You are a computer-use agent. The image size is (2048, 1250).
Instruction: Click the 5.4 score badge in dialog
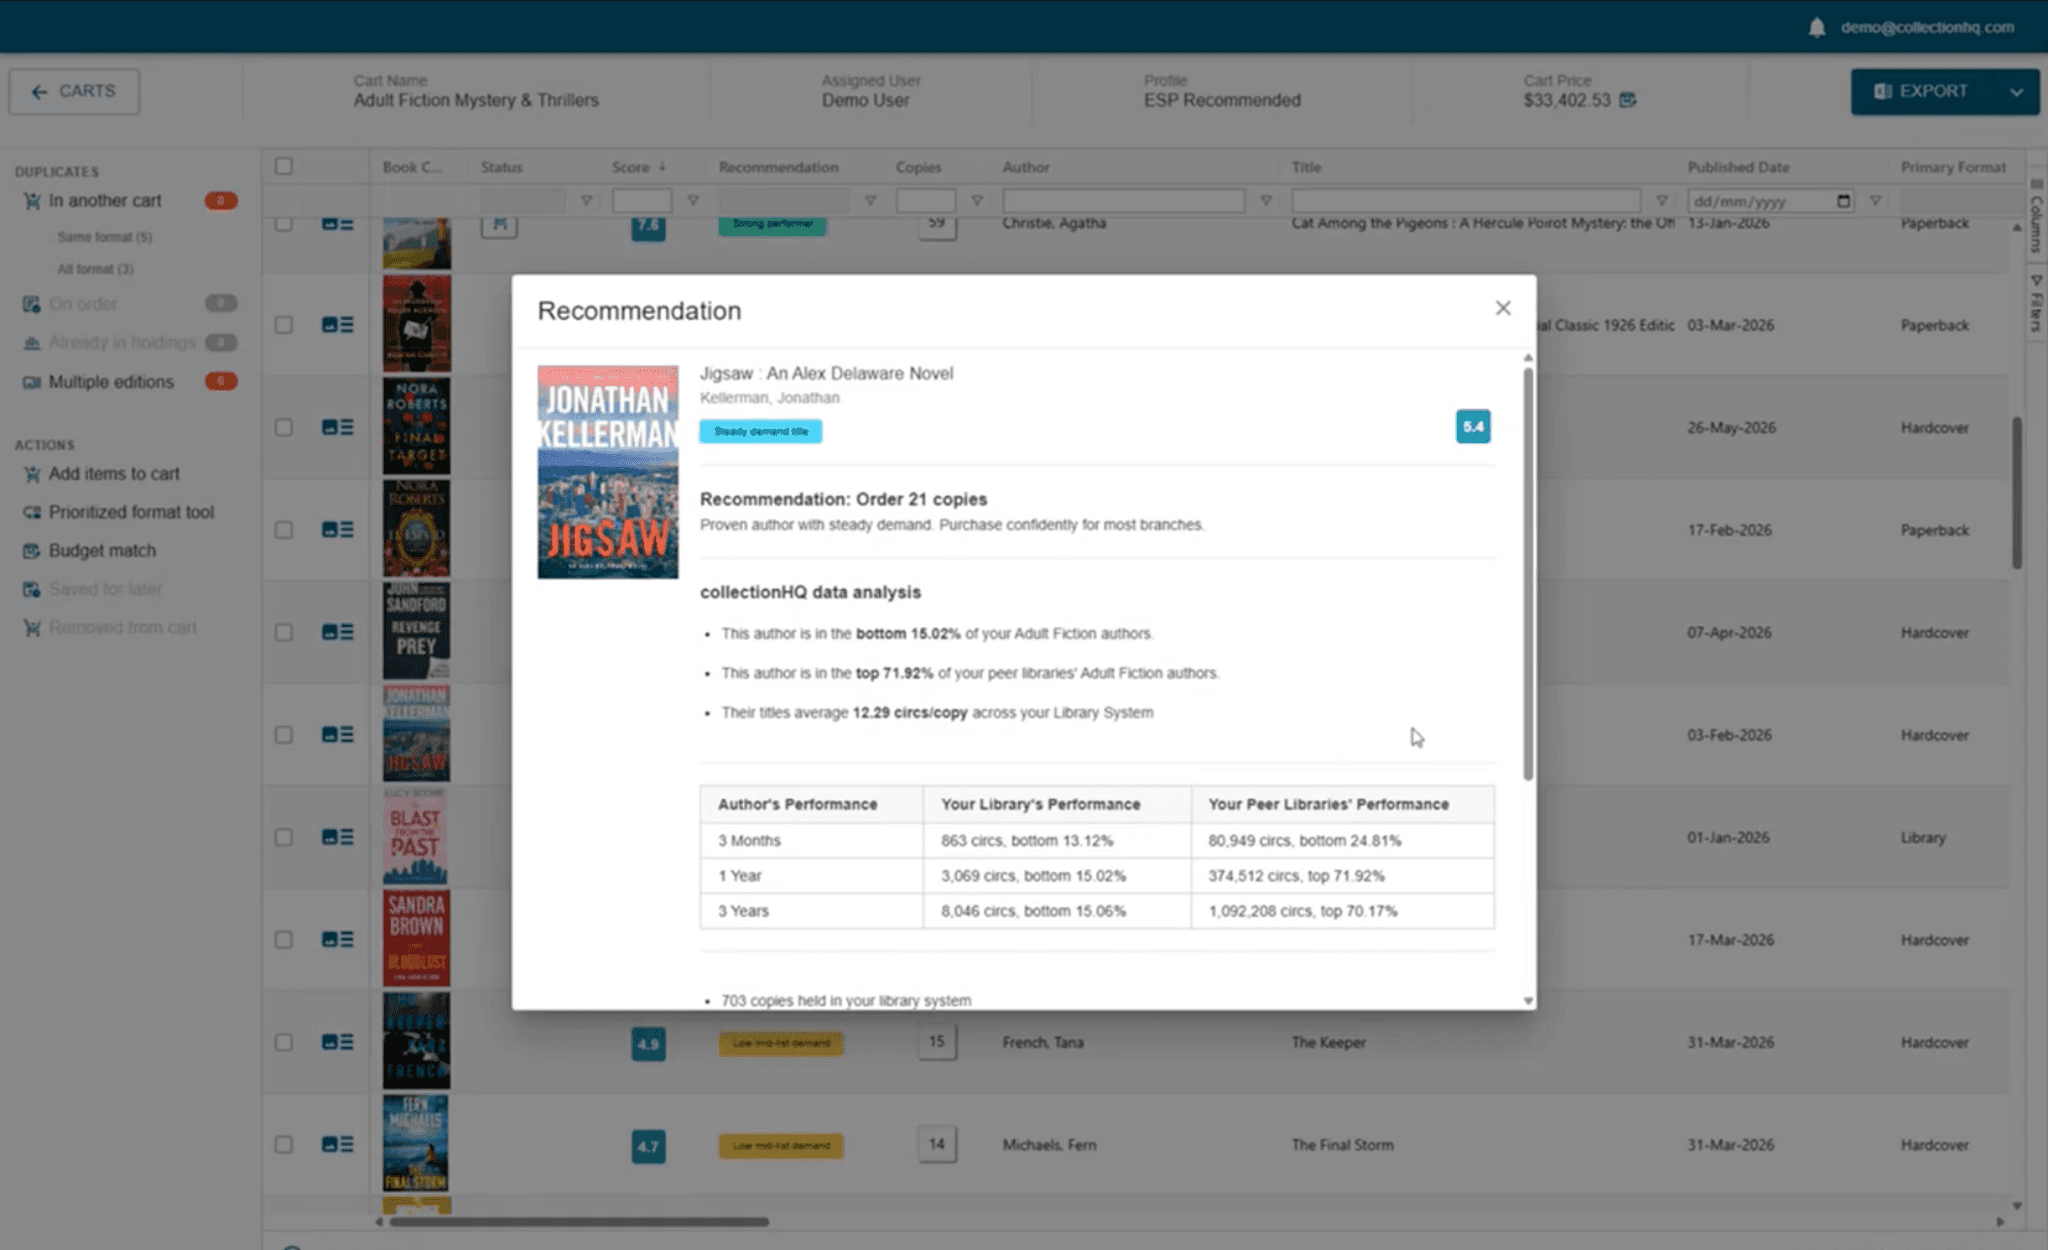pyautogui.click(x=1473, y=427)
